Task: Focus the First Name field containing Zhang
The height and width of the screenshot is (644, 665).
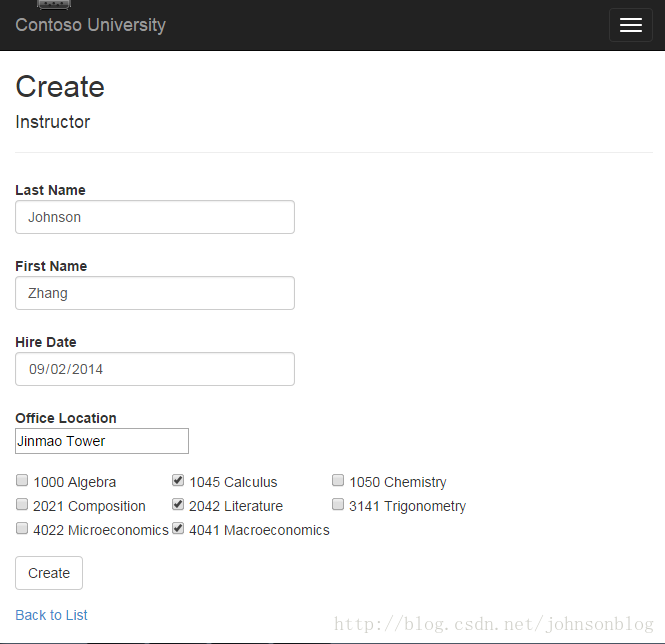Action: click(x=155, y=293)
